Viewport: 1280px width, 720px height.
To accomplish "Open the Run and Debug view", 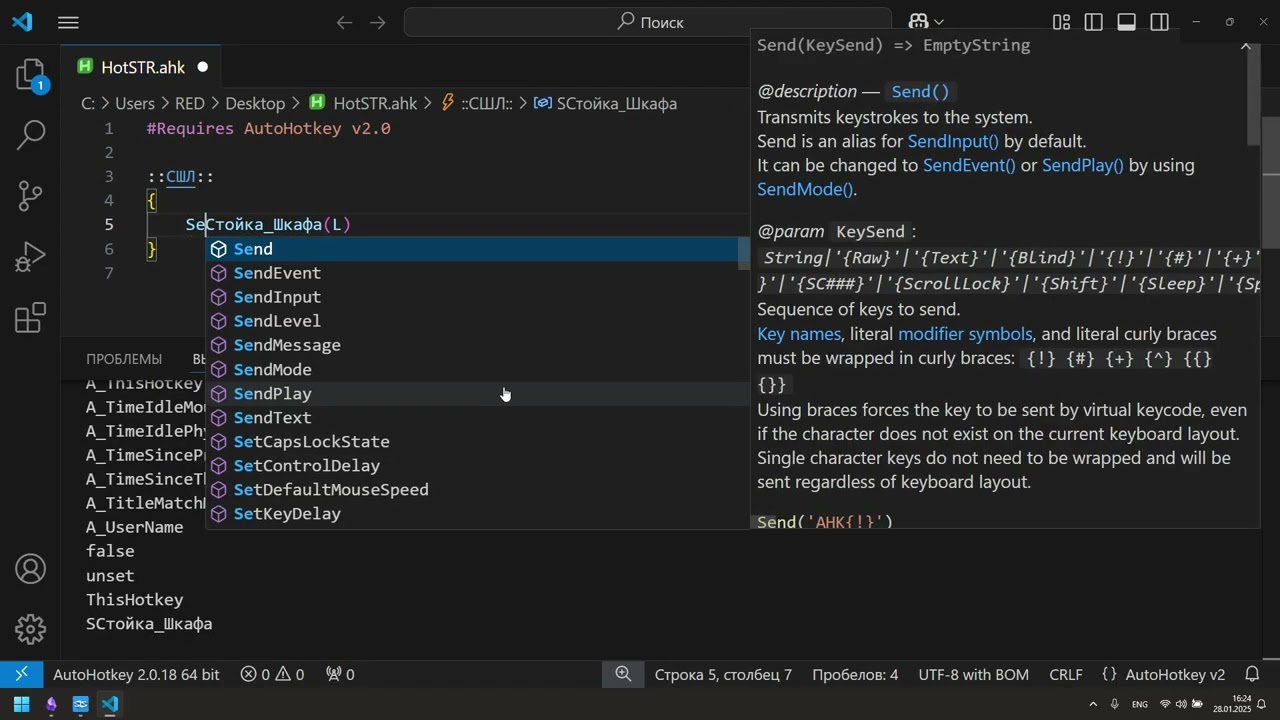I will point(31,257).
